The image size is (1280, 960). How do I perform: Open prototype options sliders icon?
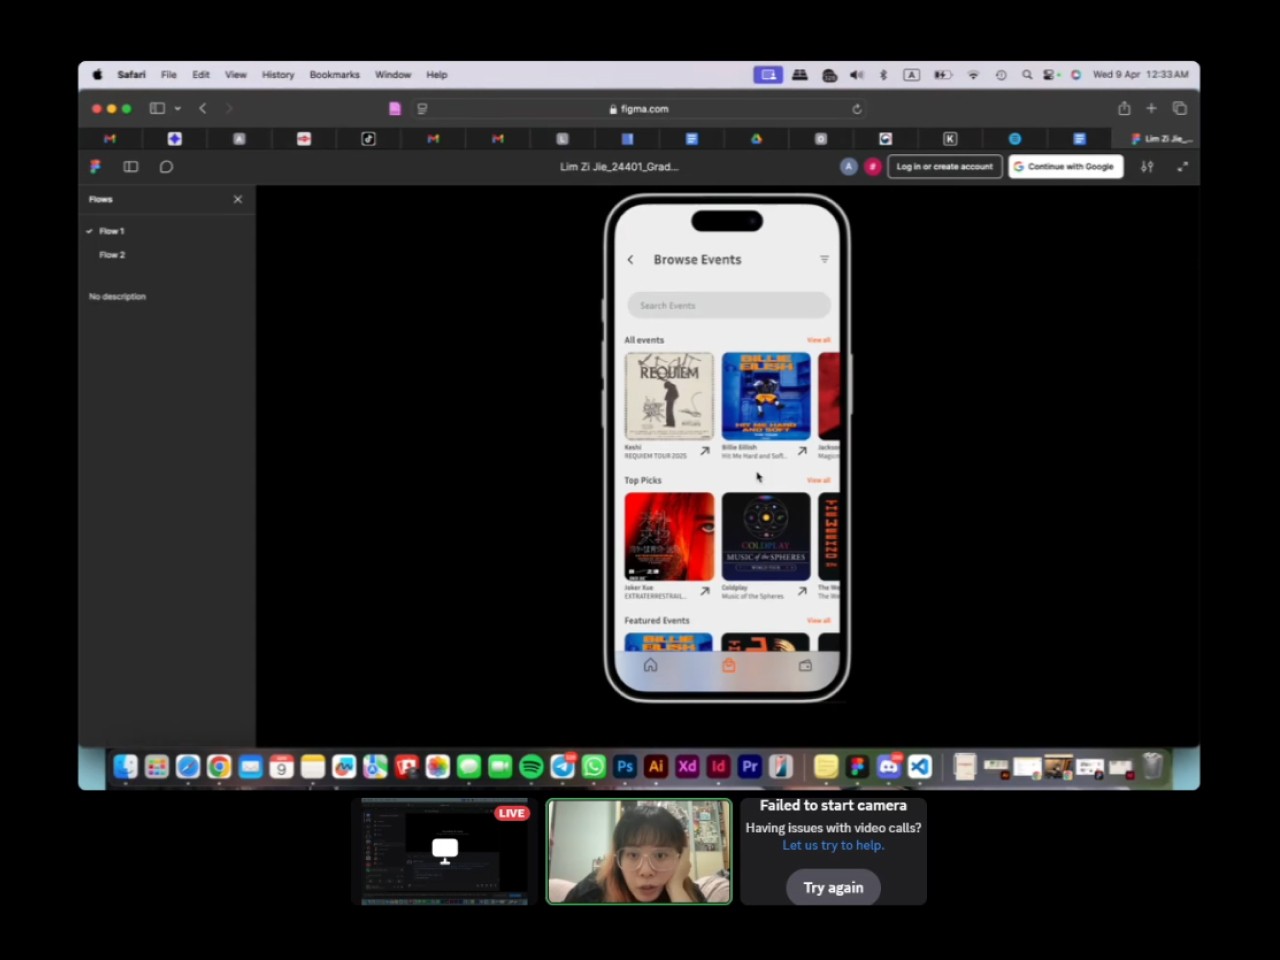[x=1147, y=167]
